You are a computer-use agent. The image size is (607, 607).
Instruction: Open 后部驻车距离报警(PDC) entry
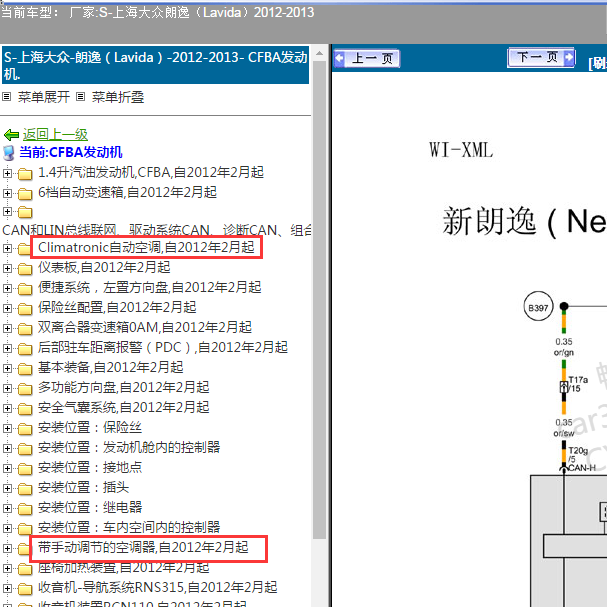(163, 347)
